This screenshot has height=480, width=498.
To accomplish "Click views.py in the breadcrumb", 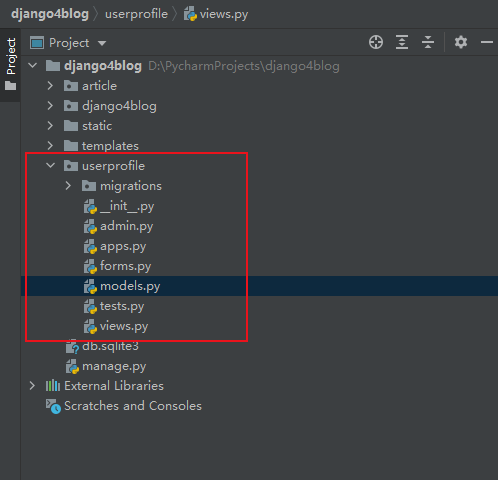I will tap(224, 14).
